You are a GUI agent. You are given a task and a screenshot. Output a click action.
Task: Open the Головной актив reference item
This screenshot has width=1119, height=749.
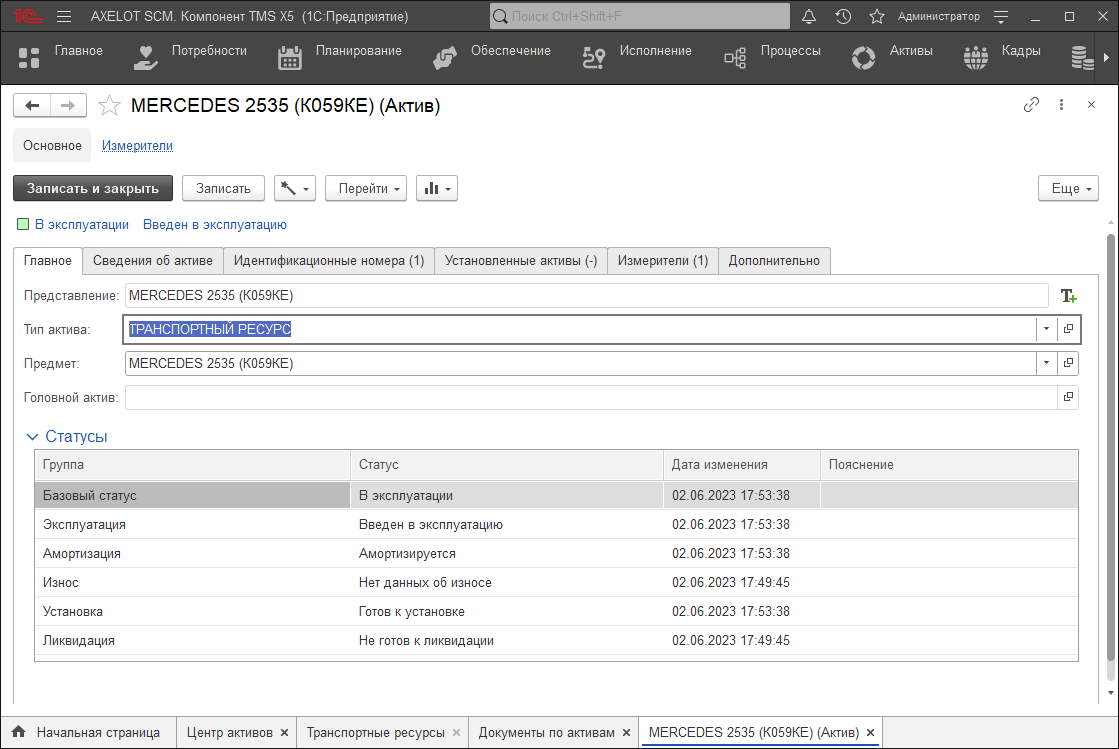[x=1068, y=397]
